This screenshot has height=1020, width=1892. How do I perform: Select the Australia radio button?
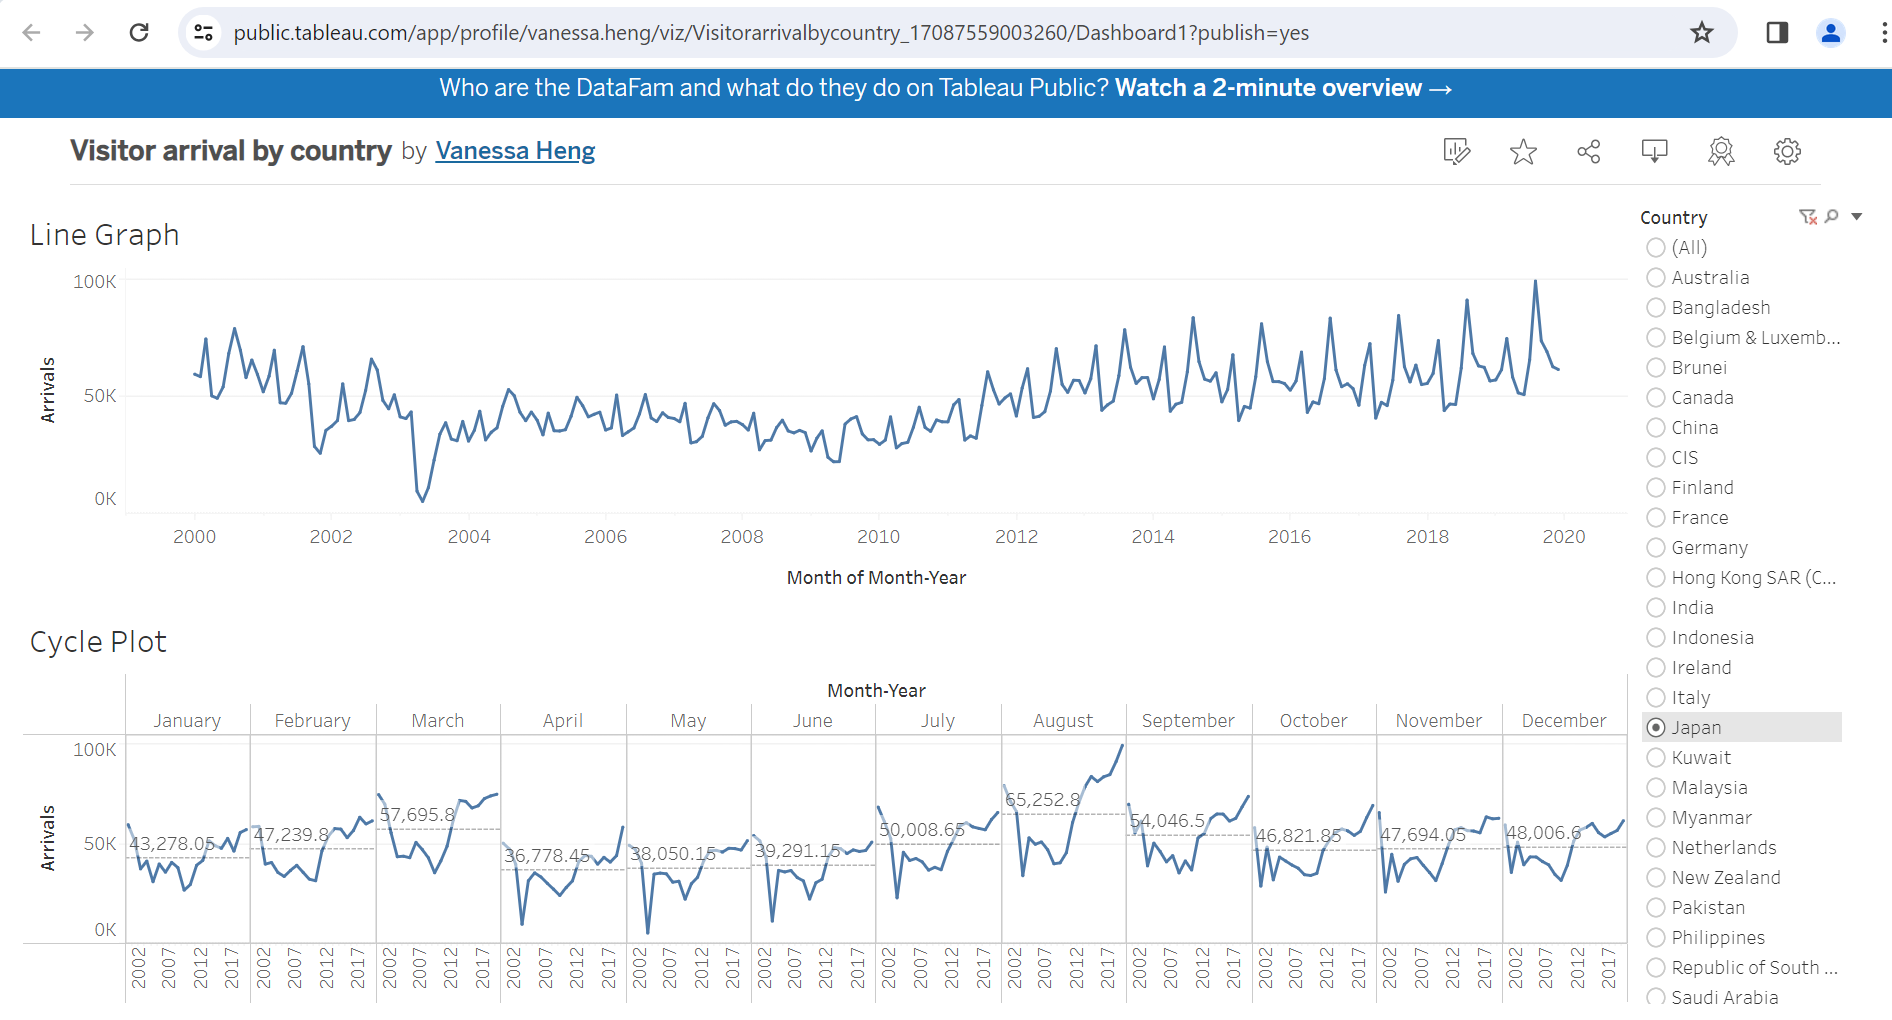[x=1656, y=278]
